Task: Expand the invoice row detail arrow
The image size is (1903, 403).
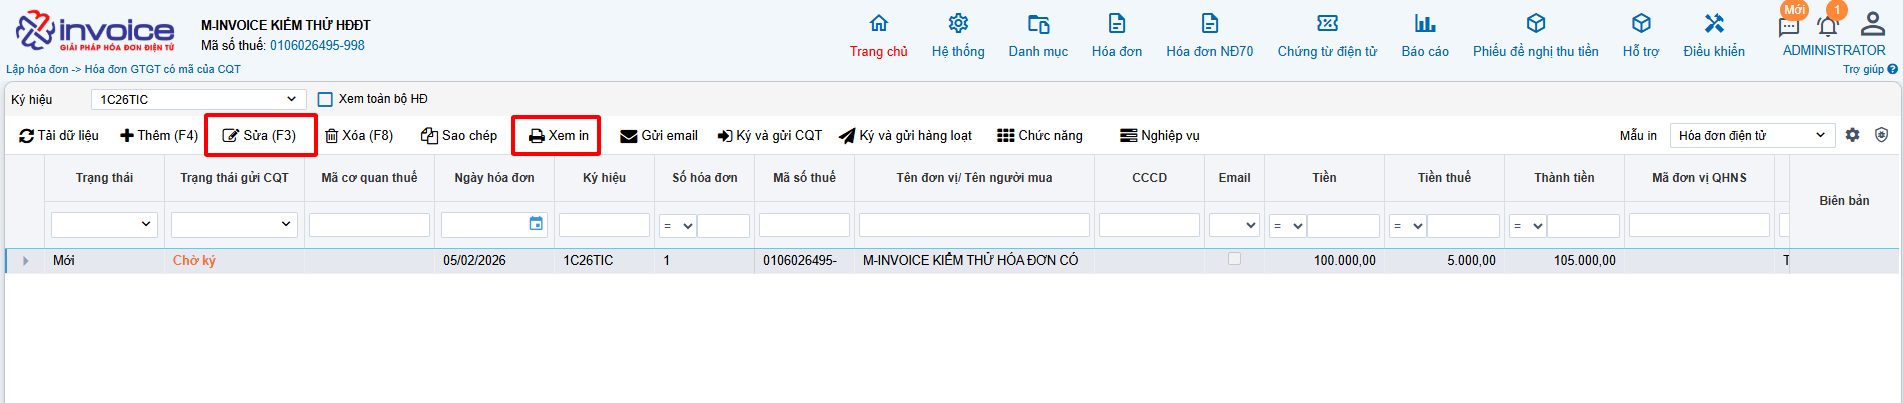Action: (x=26, y=261)
